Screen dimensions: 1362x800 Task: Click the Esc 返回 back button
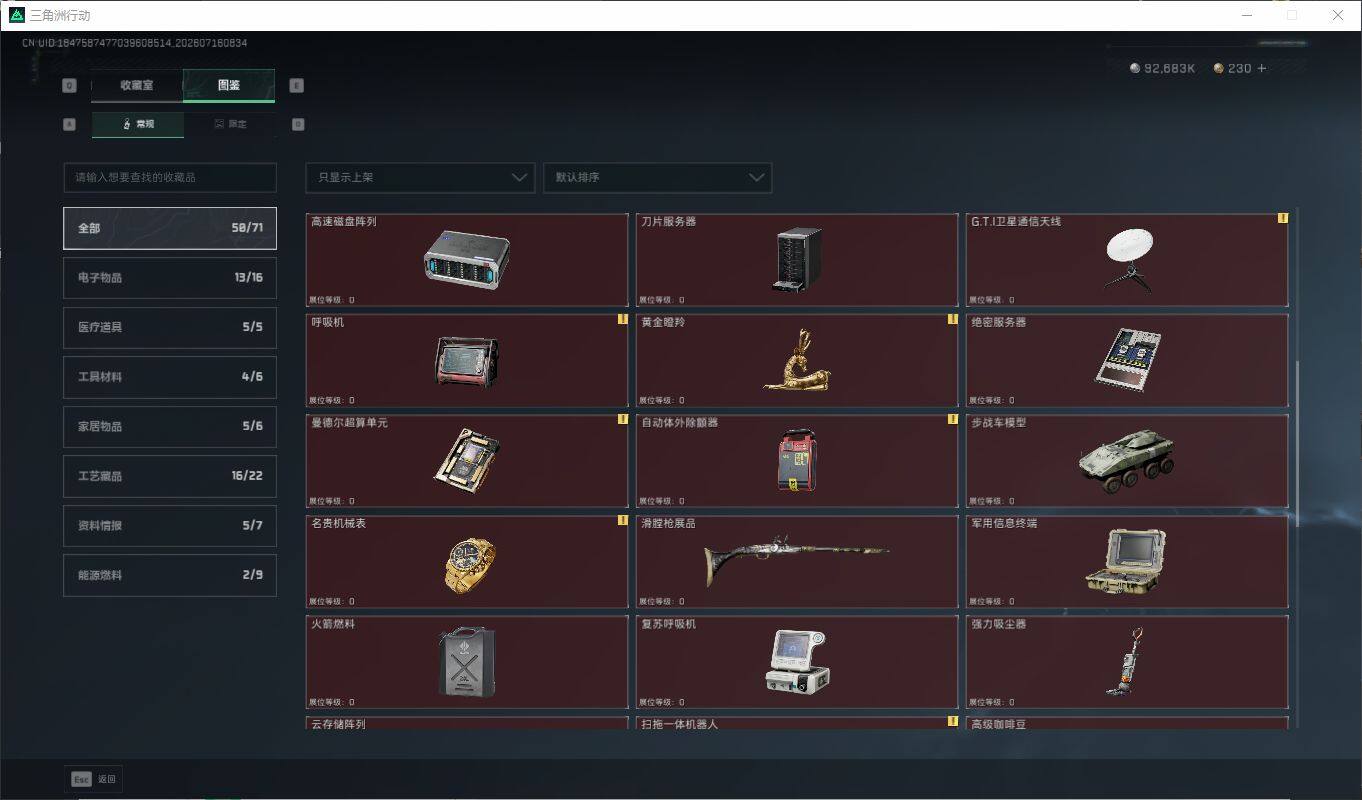click(x=94, y=779)
